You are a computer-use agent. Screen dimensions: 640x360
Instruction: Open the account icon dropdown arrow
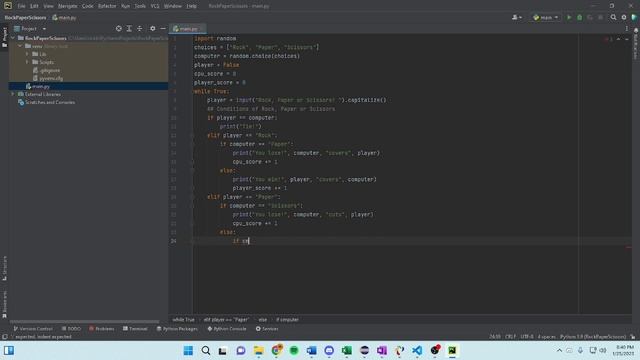click(x=520, y=18)
